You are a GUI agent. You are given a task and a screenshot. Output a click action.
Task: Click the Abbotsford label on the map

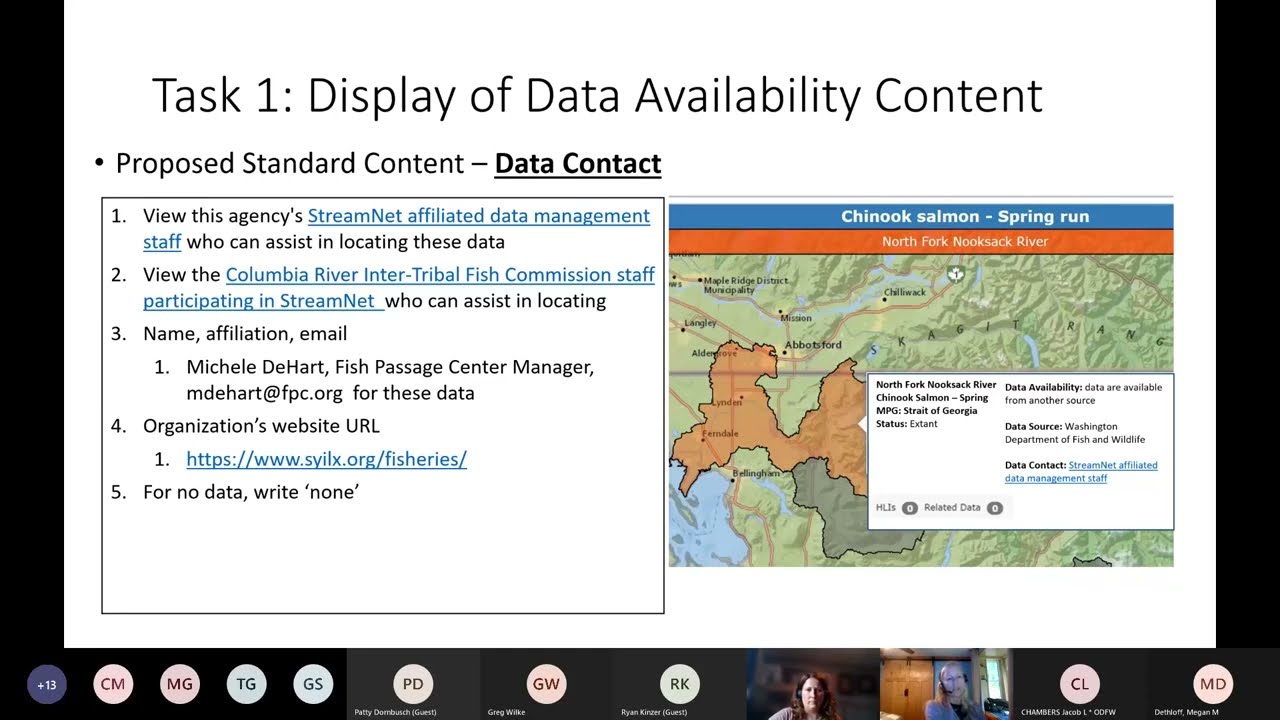[x=814, y=345]
